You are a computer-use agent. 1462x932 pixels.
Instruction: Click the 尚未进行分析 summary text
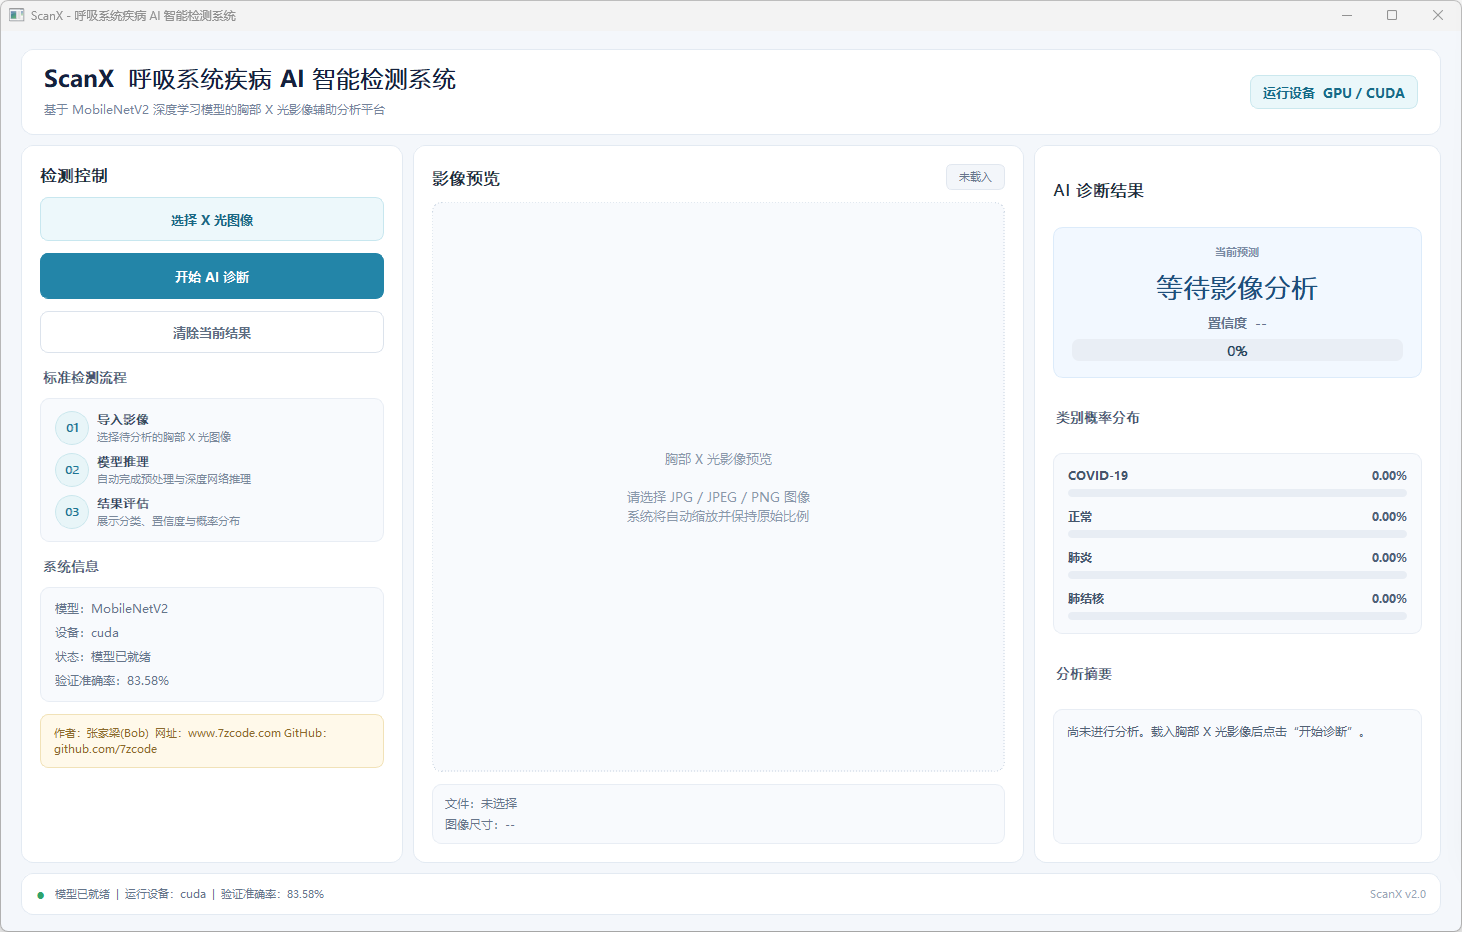(x=1216, y=732)
